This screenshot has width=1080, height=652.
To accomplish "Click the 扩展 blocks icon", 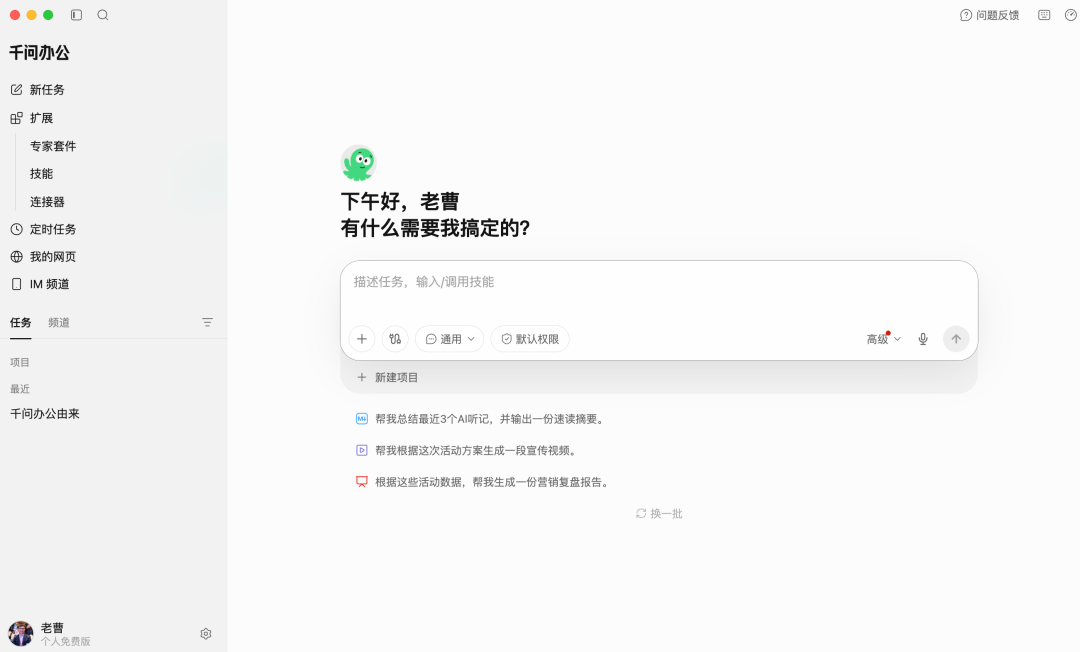I will (x=17, y=118).
